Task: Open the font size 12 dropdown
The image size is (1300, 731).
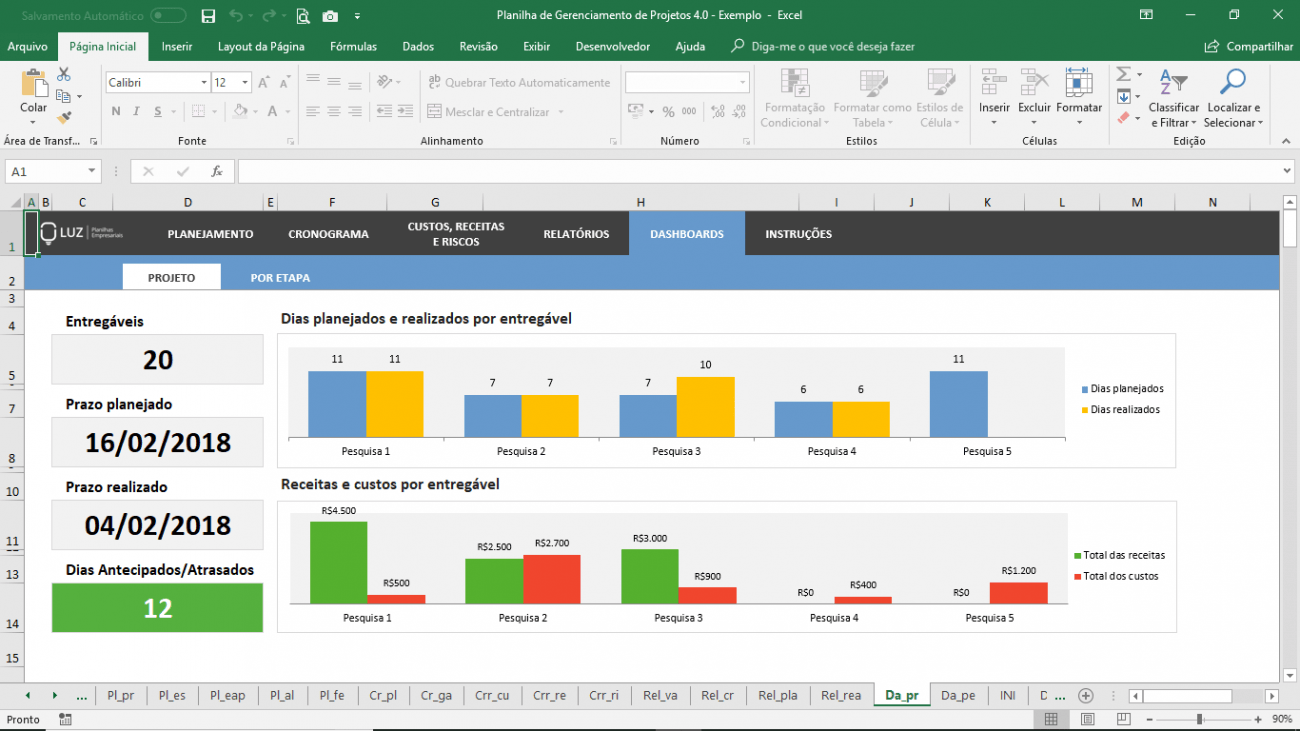Action: 245,83
